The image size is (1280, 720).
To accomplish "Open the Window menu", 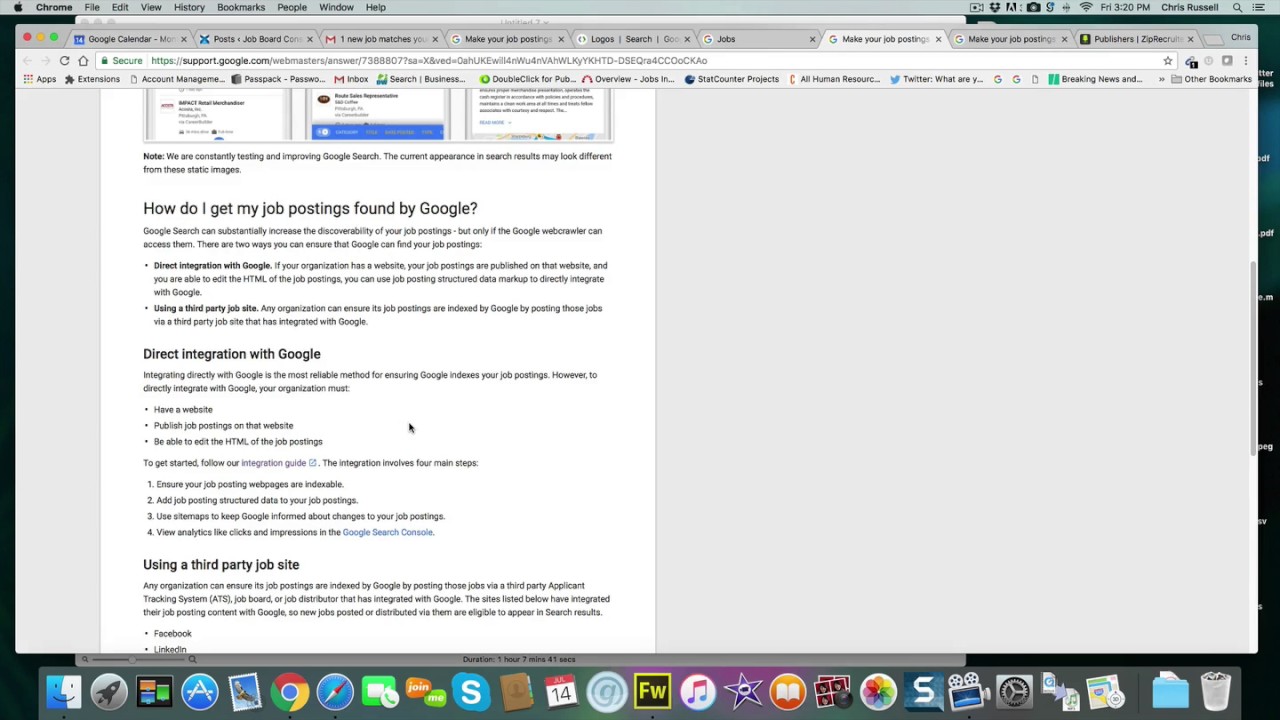I will [x=336, y=7].
